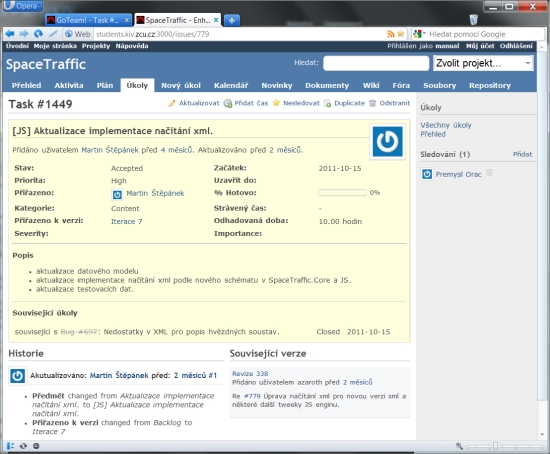Screen dimensions: 550x454
Task: Open the Fóra tab
Action: [401, 85]
